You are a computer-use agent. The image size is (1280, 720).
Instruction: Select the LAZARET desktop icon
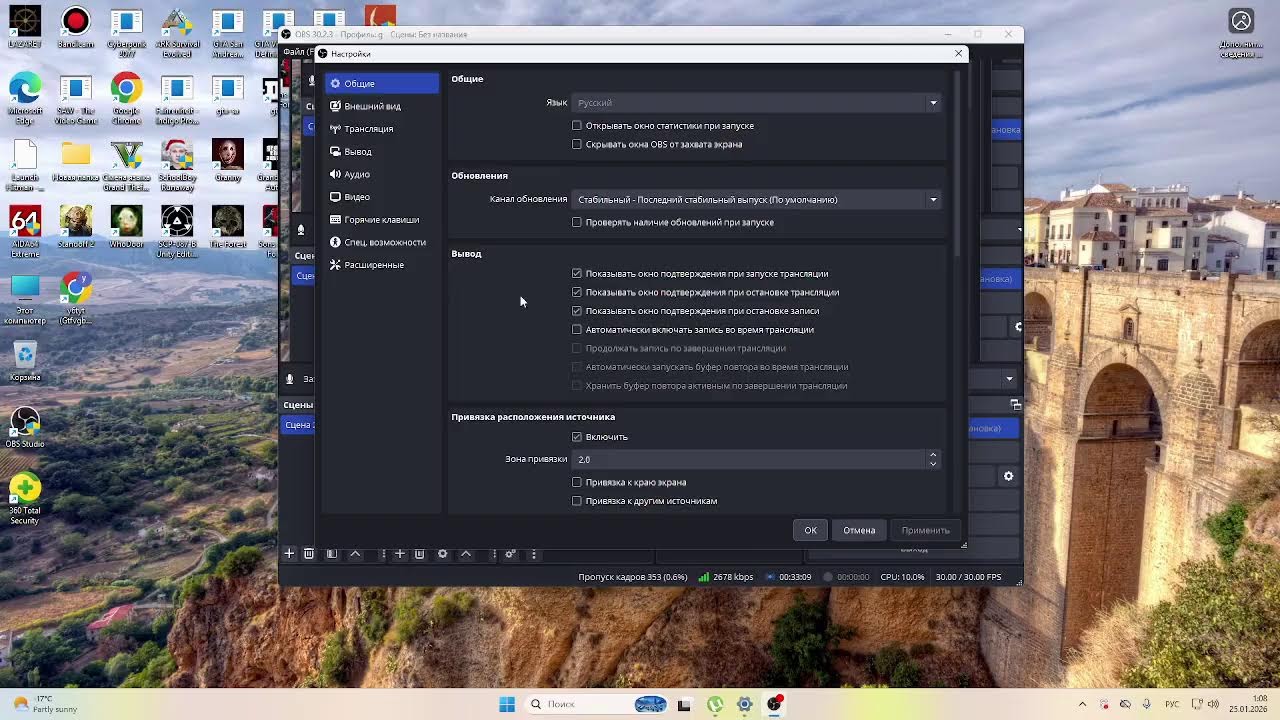point(25,29)
